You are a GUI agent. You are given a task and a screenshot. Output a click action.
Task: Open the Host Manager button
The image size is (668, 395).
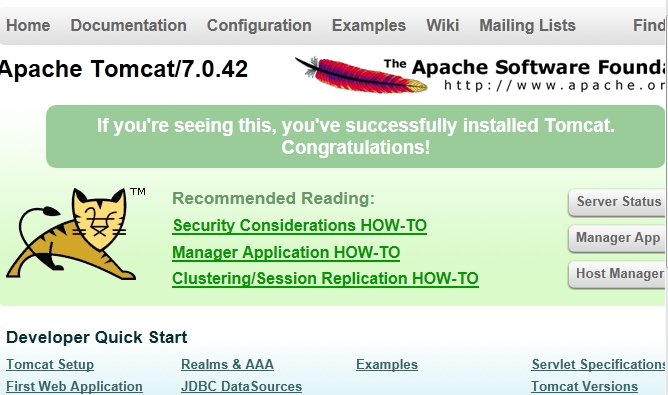[617, 274]
